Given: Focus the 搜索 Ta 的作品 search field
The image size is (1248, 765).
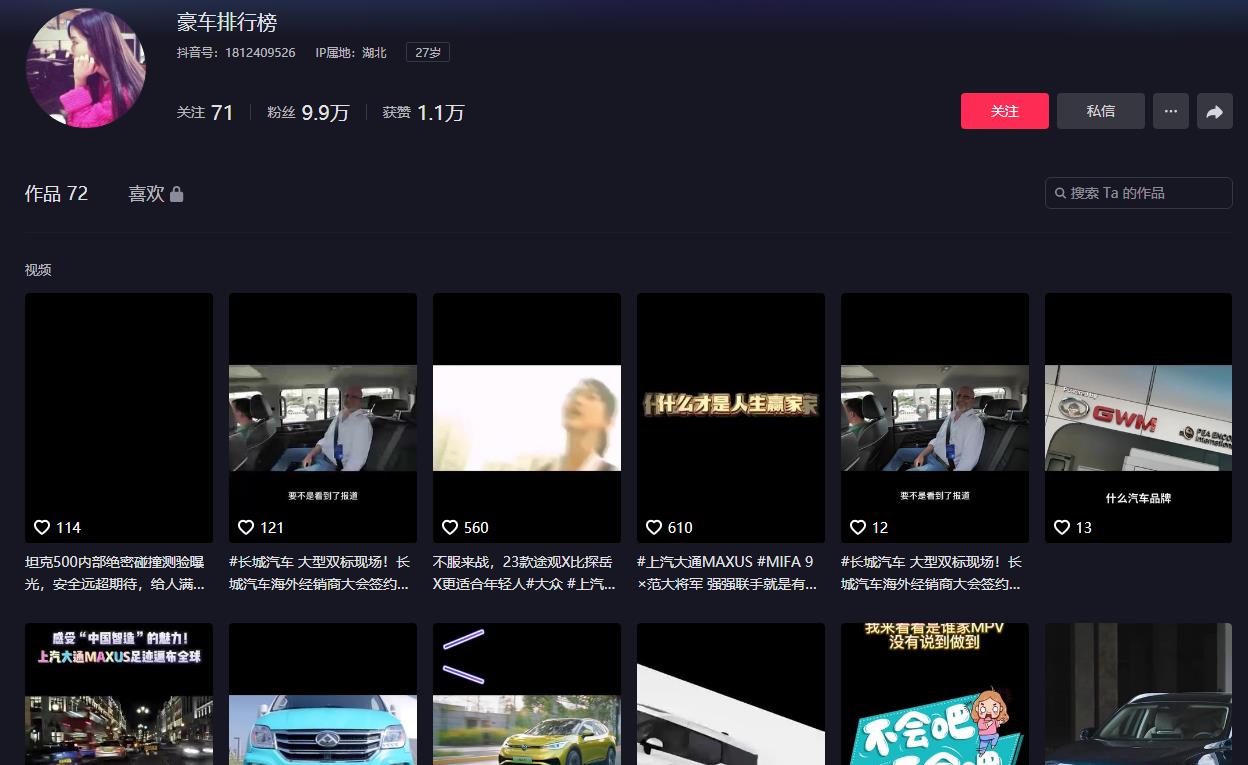Looking at the screenshot, I should 1139,193.
